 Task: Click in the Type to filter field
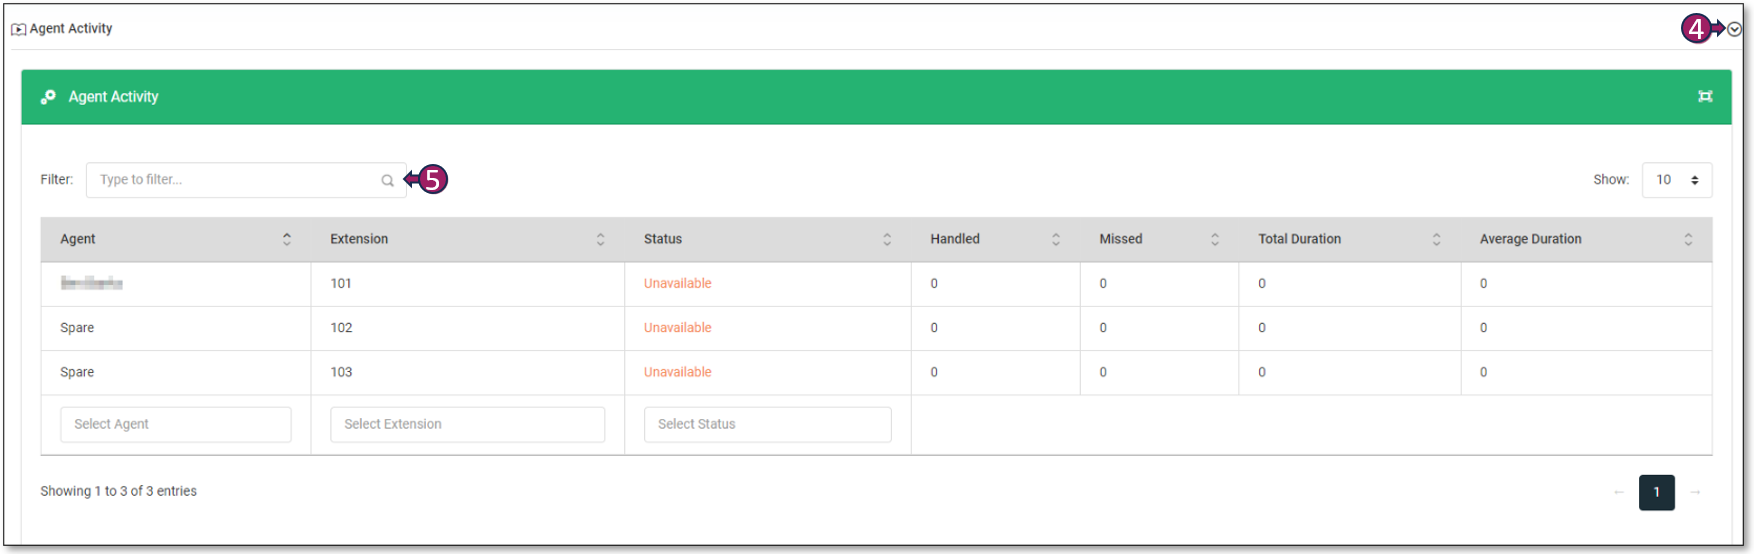click(x=235, y=180)
